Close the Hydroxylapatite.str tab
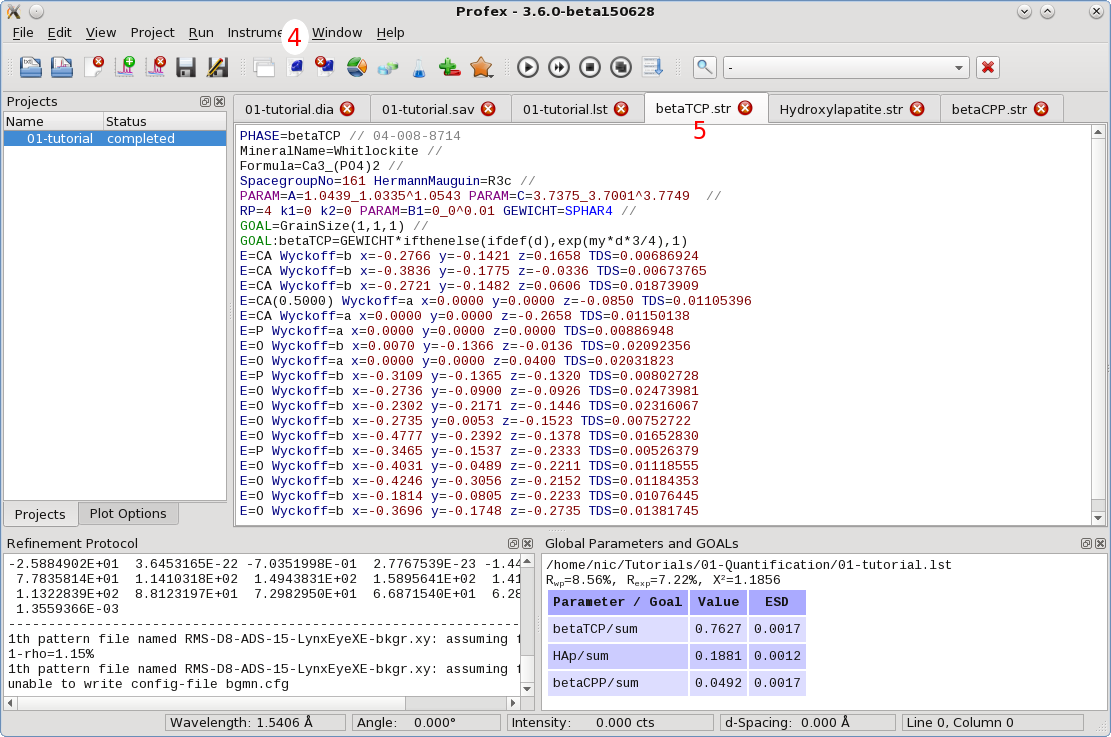This screenshot has width=1111, height=737. [918, 108]
